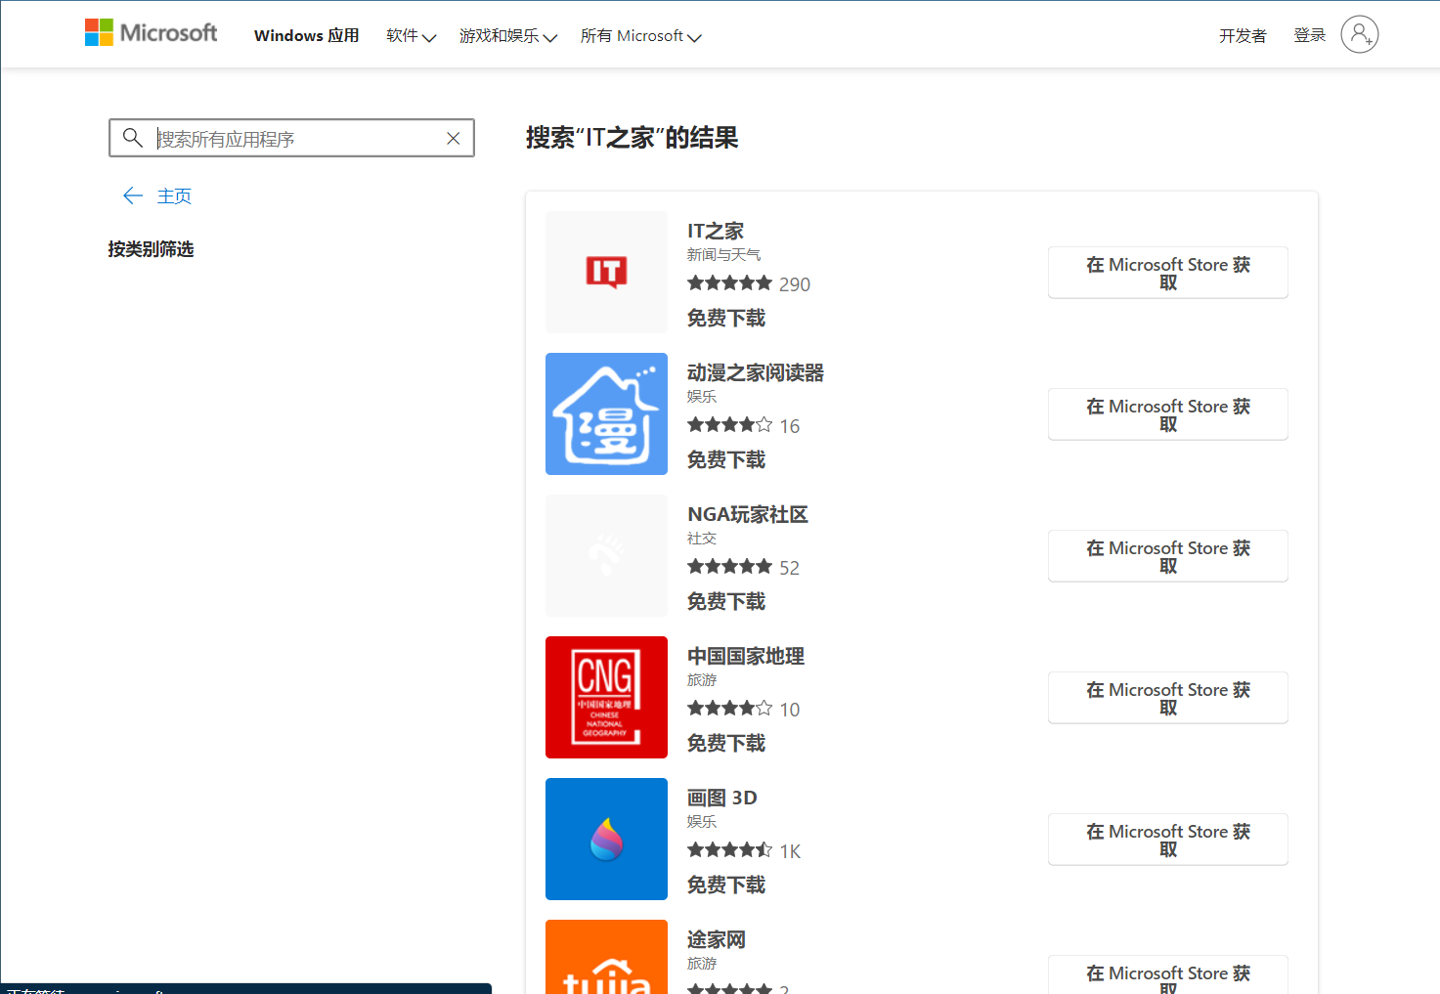The height and width of the screenshot is (994, 1440).
Task: Clear the search box with X
Action: (x=453, y=138)
